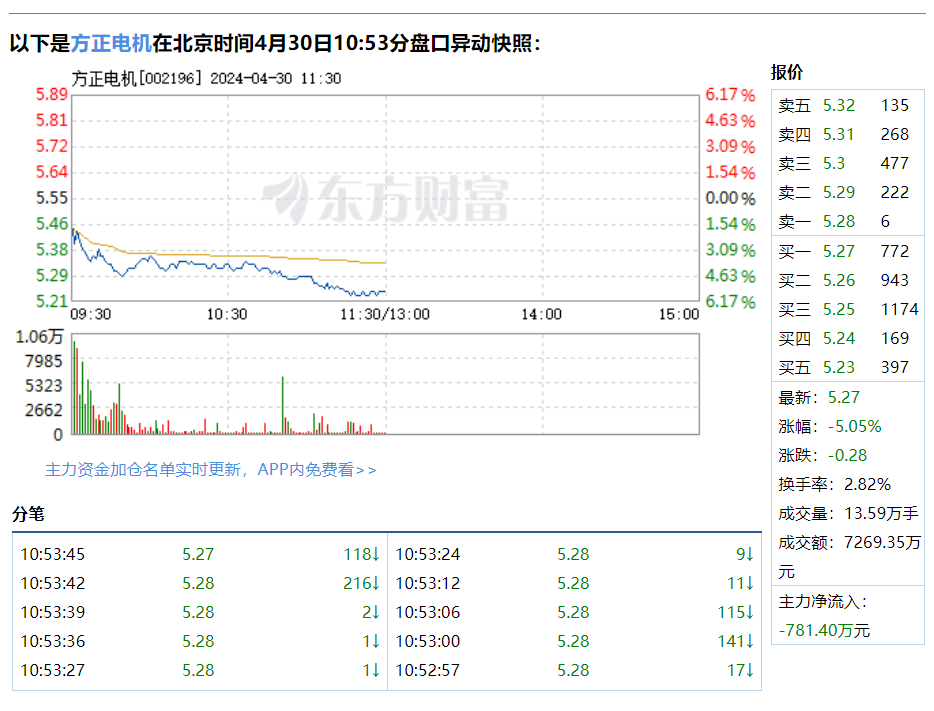Click tick row at 10:53:24
The width and height of the screenshot is (934, 711).
(575, 554)
